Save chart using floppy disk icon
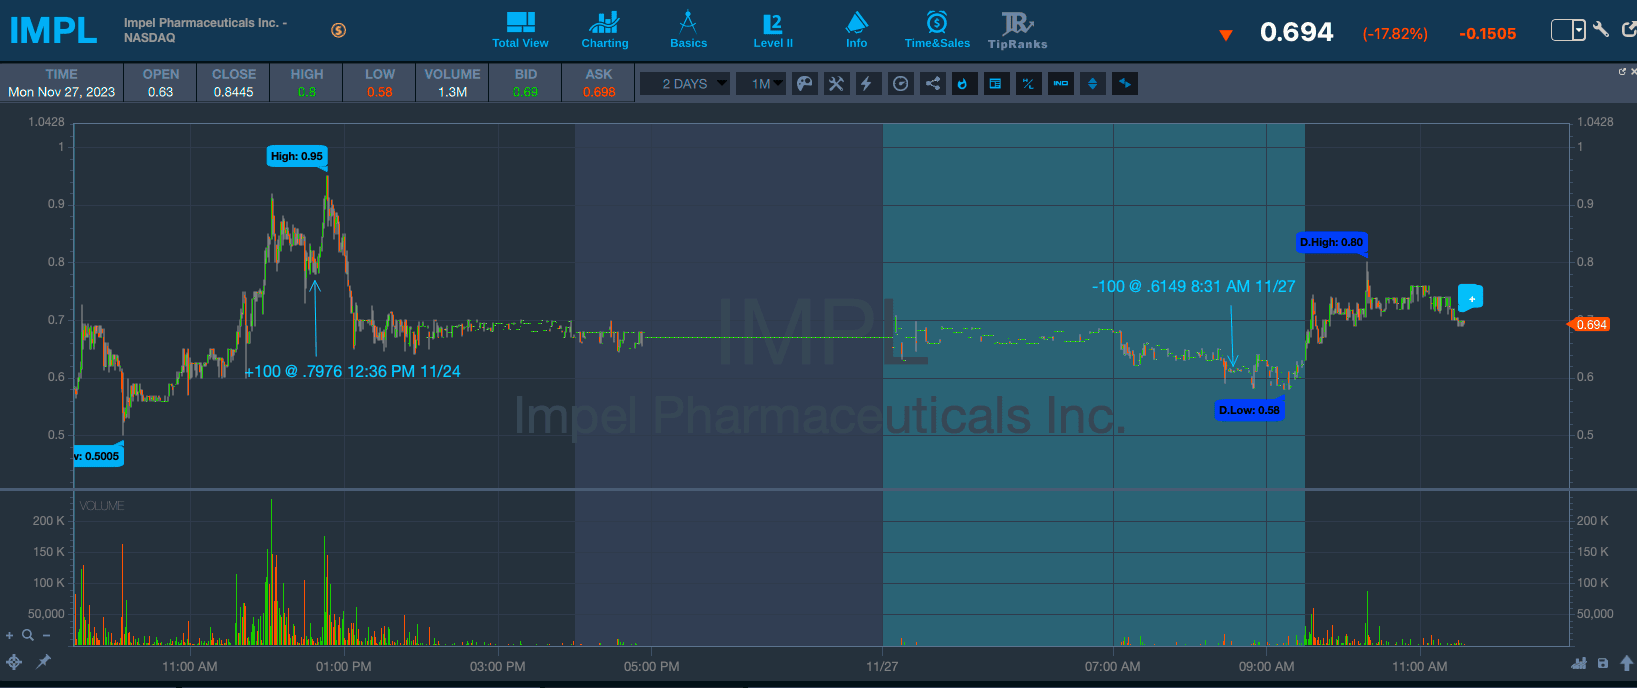This screenshot has width=1637, height=688. 1603,663
